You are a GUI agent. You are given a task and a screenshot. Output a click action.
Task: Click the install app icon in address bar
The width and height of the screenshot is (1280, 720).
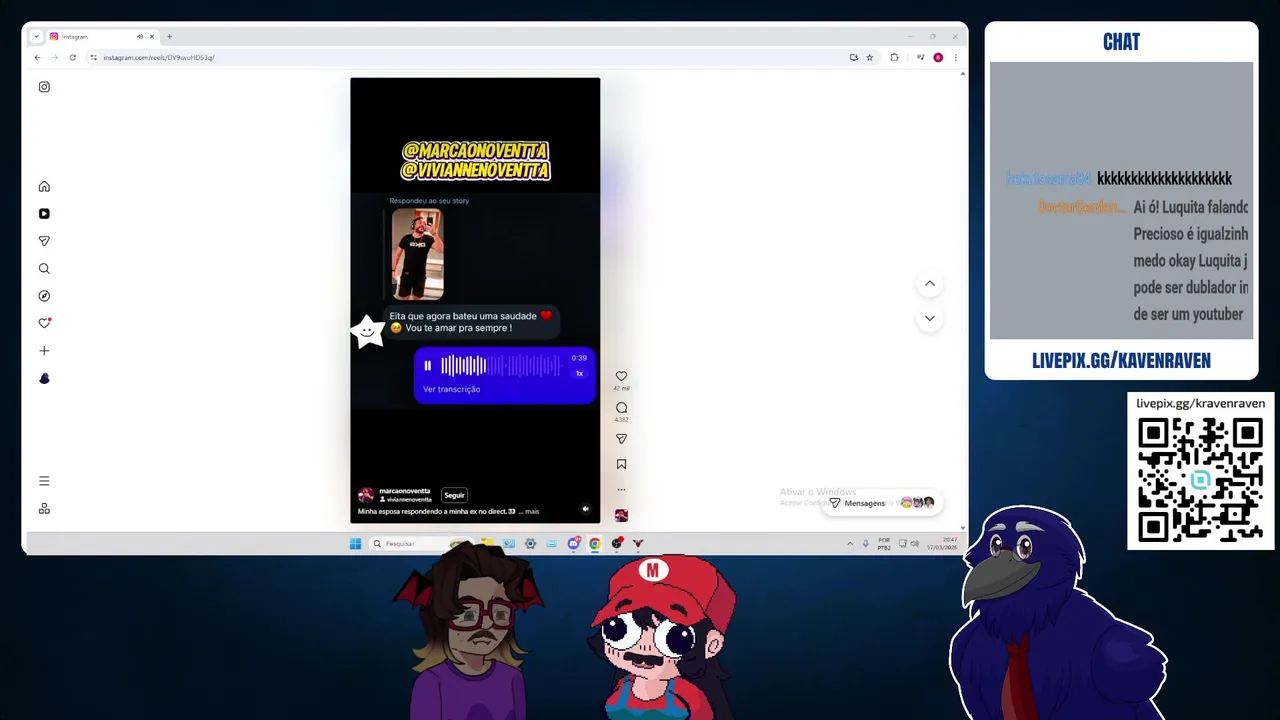[853, 58]
